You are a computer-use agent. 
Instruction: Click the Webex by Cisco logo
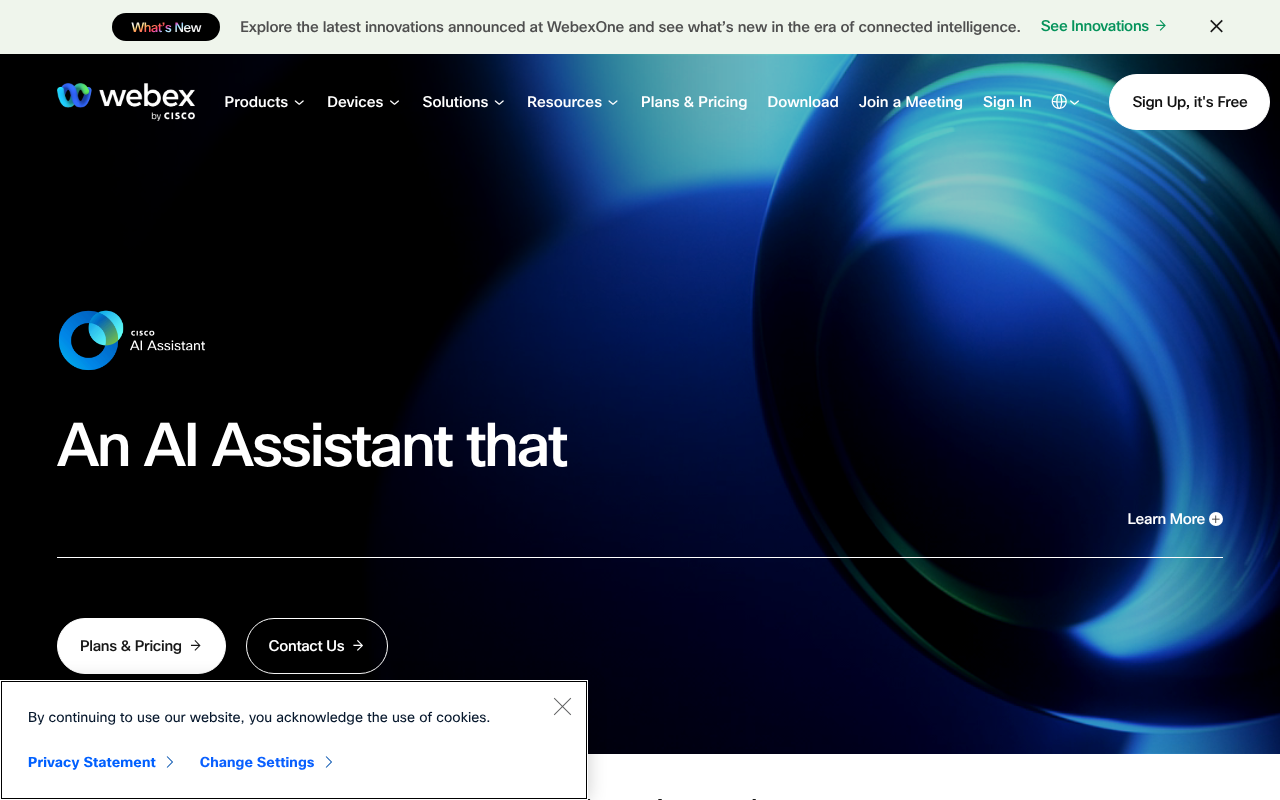[x=125, y=101]
